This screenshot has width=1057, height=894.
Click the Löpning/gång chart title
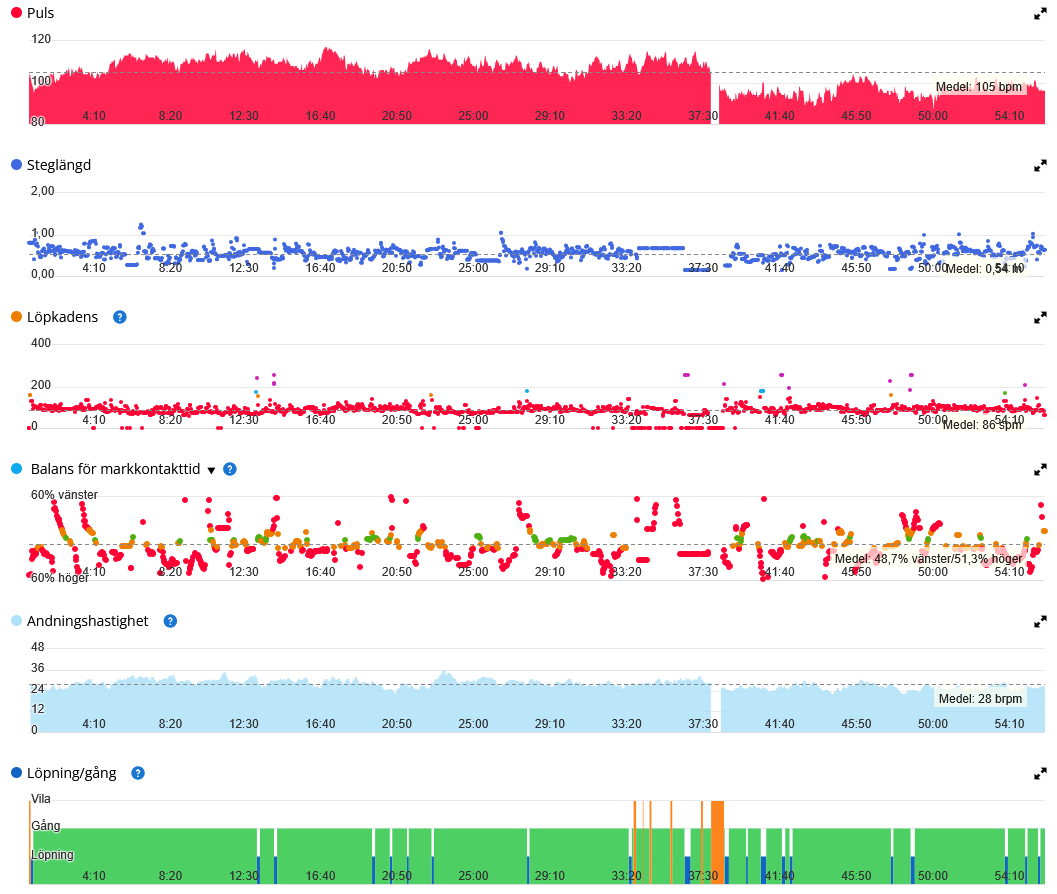pyautogui.click(x=71, y=773)
